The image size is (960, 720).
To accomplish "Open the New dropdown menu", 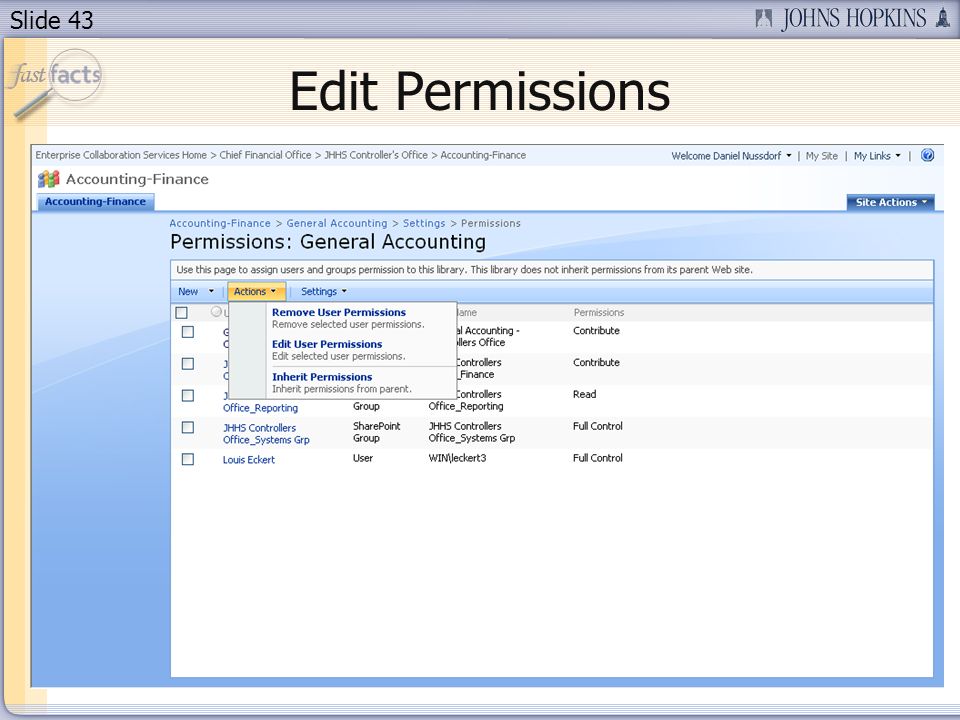I will [x=196, y=291].
